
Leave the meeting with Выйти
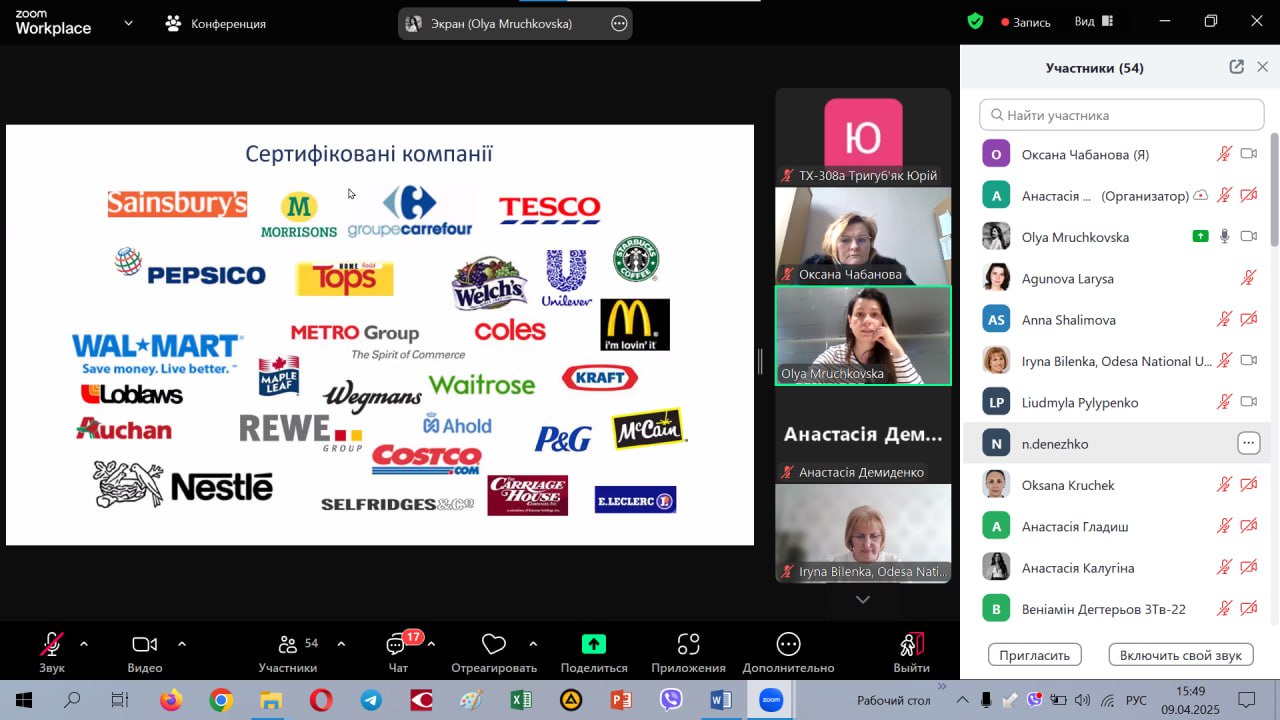(x=911, y=652)
